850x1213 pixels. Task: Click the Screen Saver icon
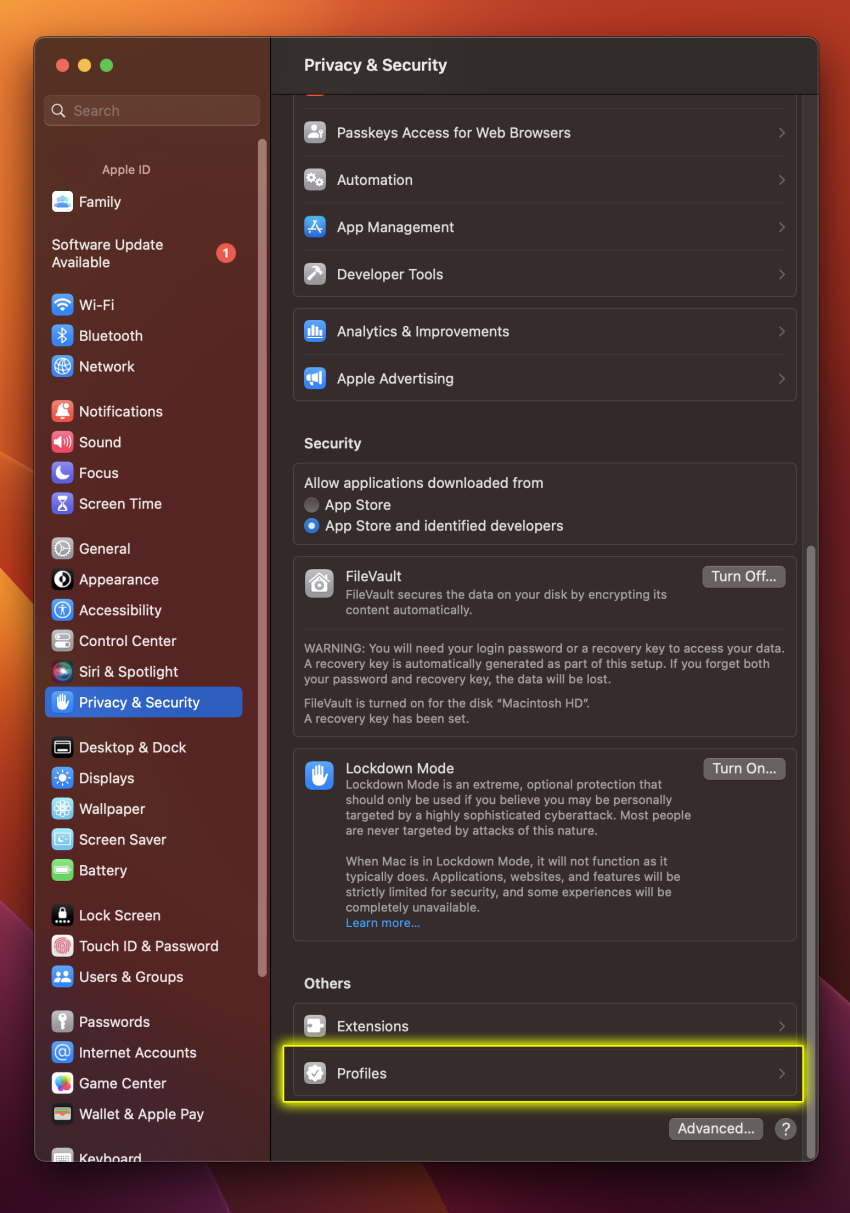(x=62, y=840)
